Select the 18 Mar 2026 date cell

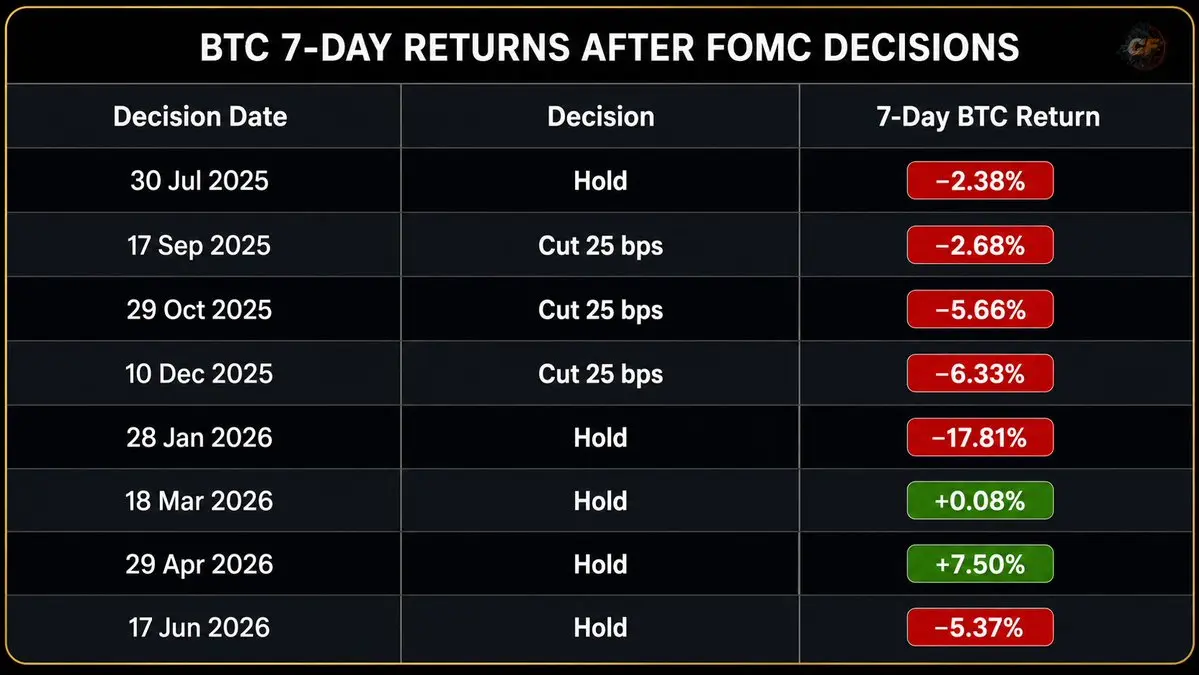click(199, 501)
